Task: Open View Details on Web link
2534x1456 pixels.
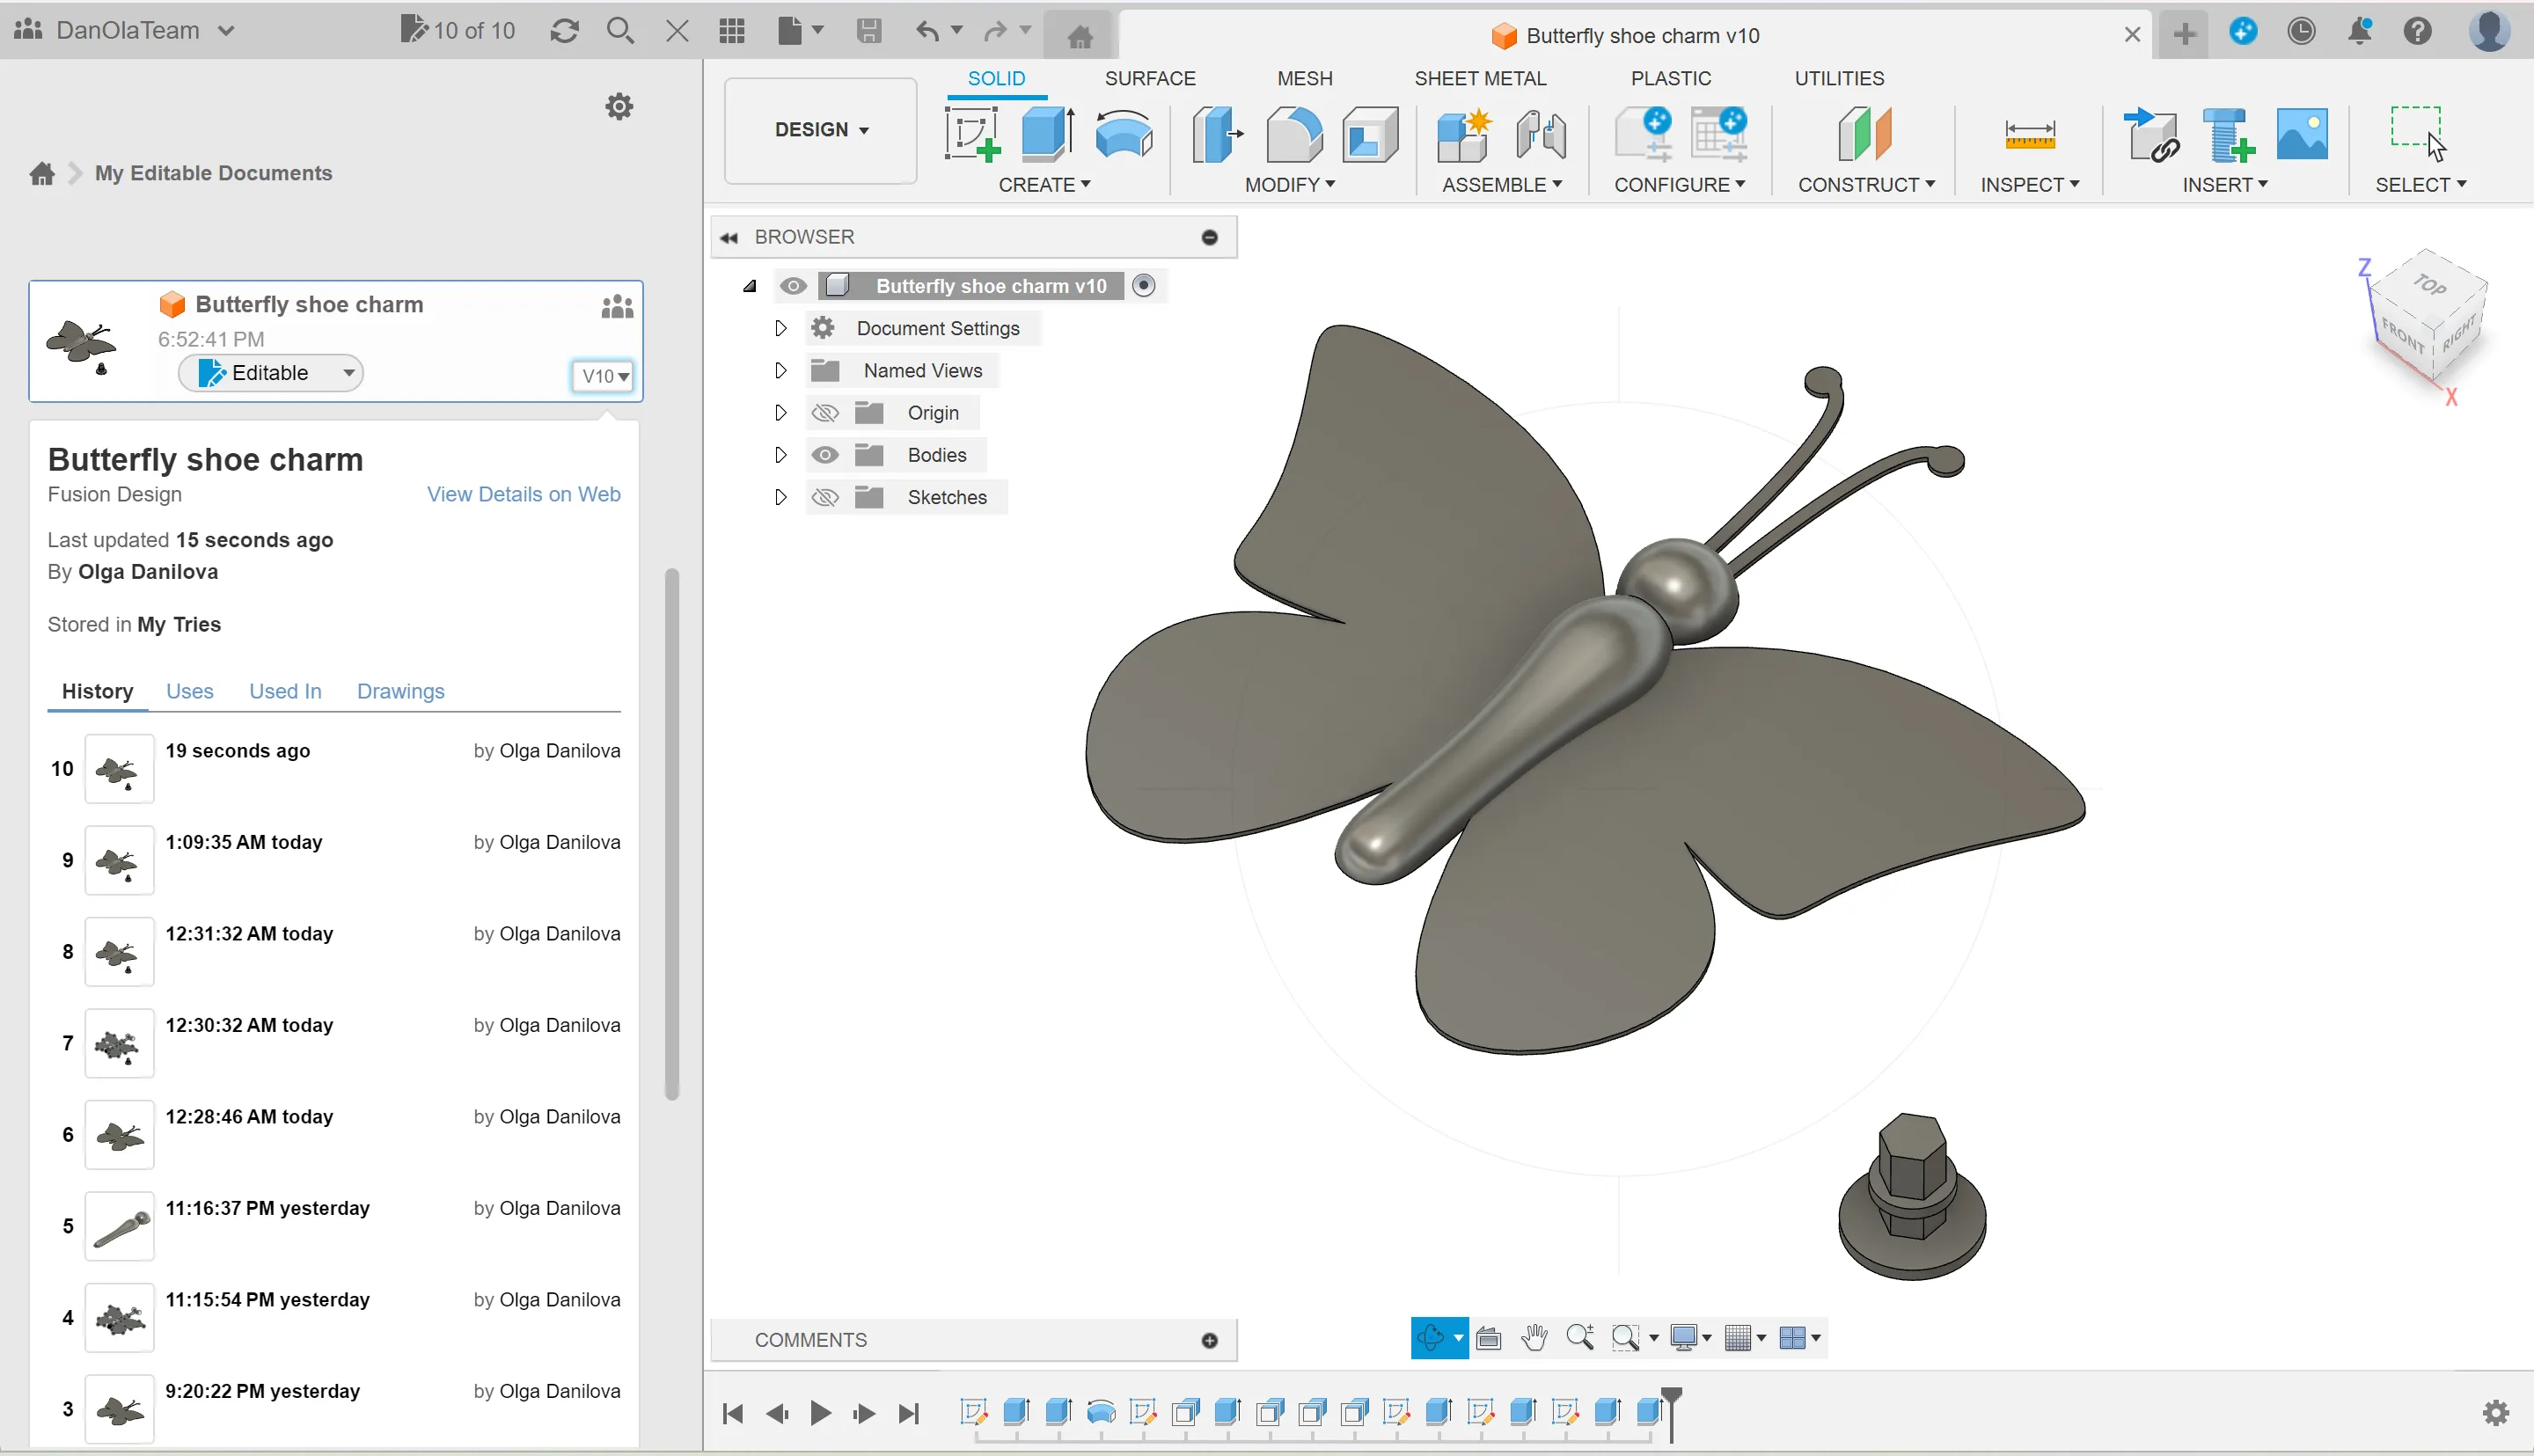Action: point(523,494)
